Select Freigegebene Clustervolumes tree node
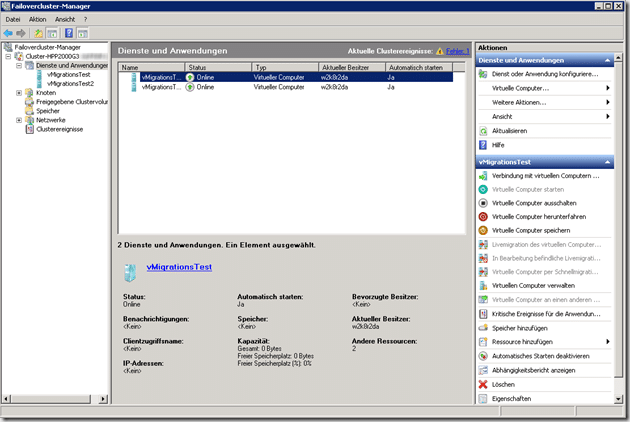Screen dimensions: 630x422 click(72, 102)
